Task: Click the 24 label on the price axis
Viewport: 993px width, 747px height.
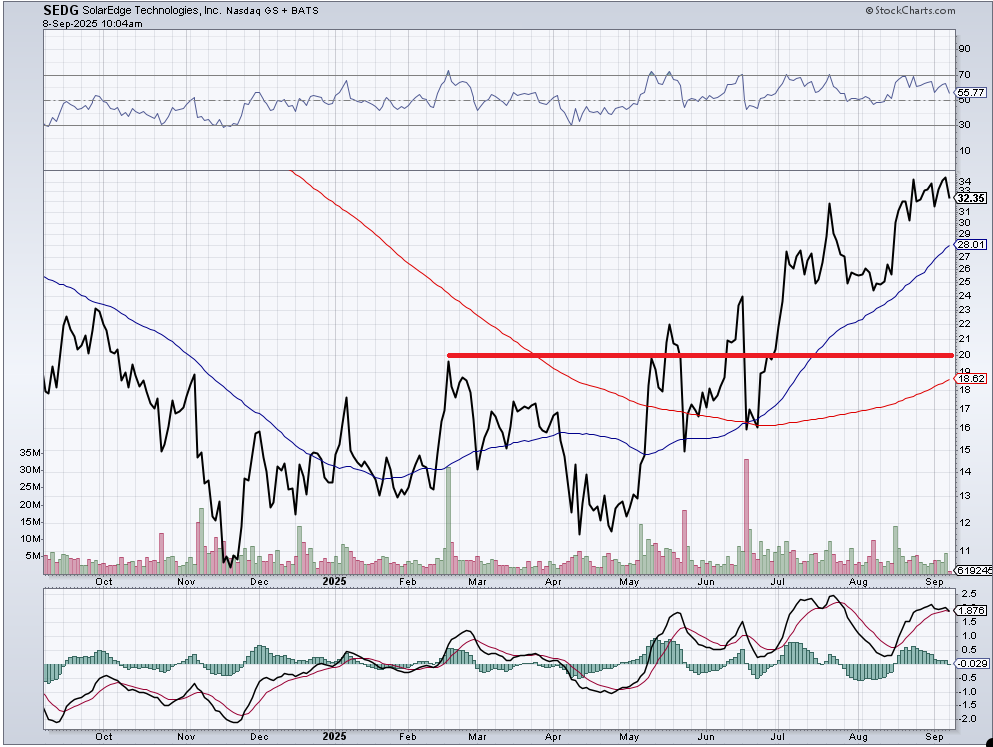Action: click(965, 296)
